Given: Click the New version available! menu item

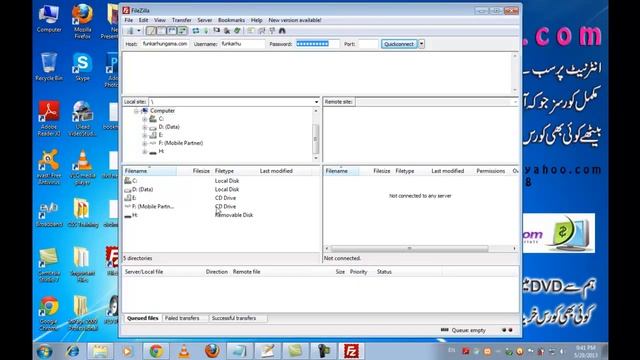Looking at the screenshot, I should [295, 20].
